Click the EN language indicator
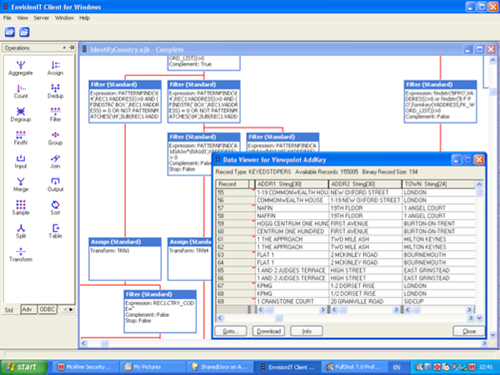 pyautogui.click(x=396, y=367)
